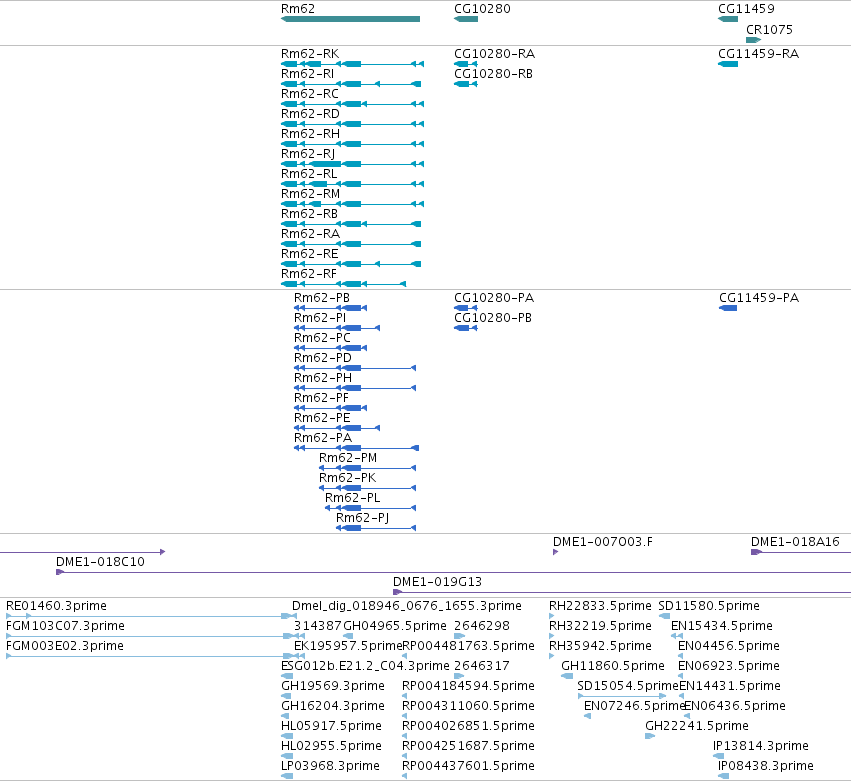This screenshot has width=851, height=781.
Task: Choose the Rm62-RD transcript label
Action: click(x=310, y=114)
